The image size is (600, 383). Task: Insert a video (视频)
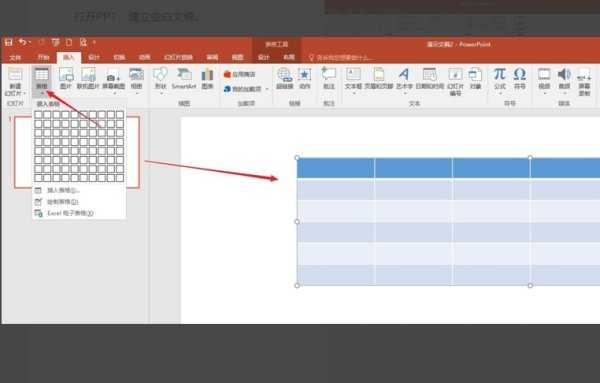[544, 80]
